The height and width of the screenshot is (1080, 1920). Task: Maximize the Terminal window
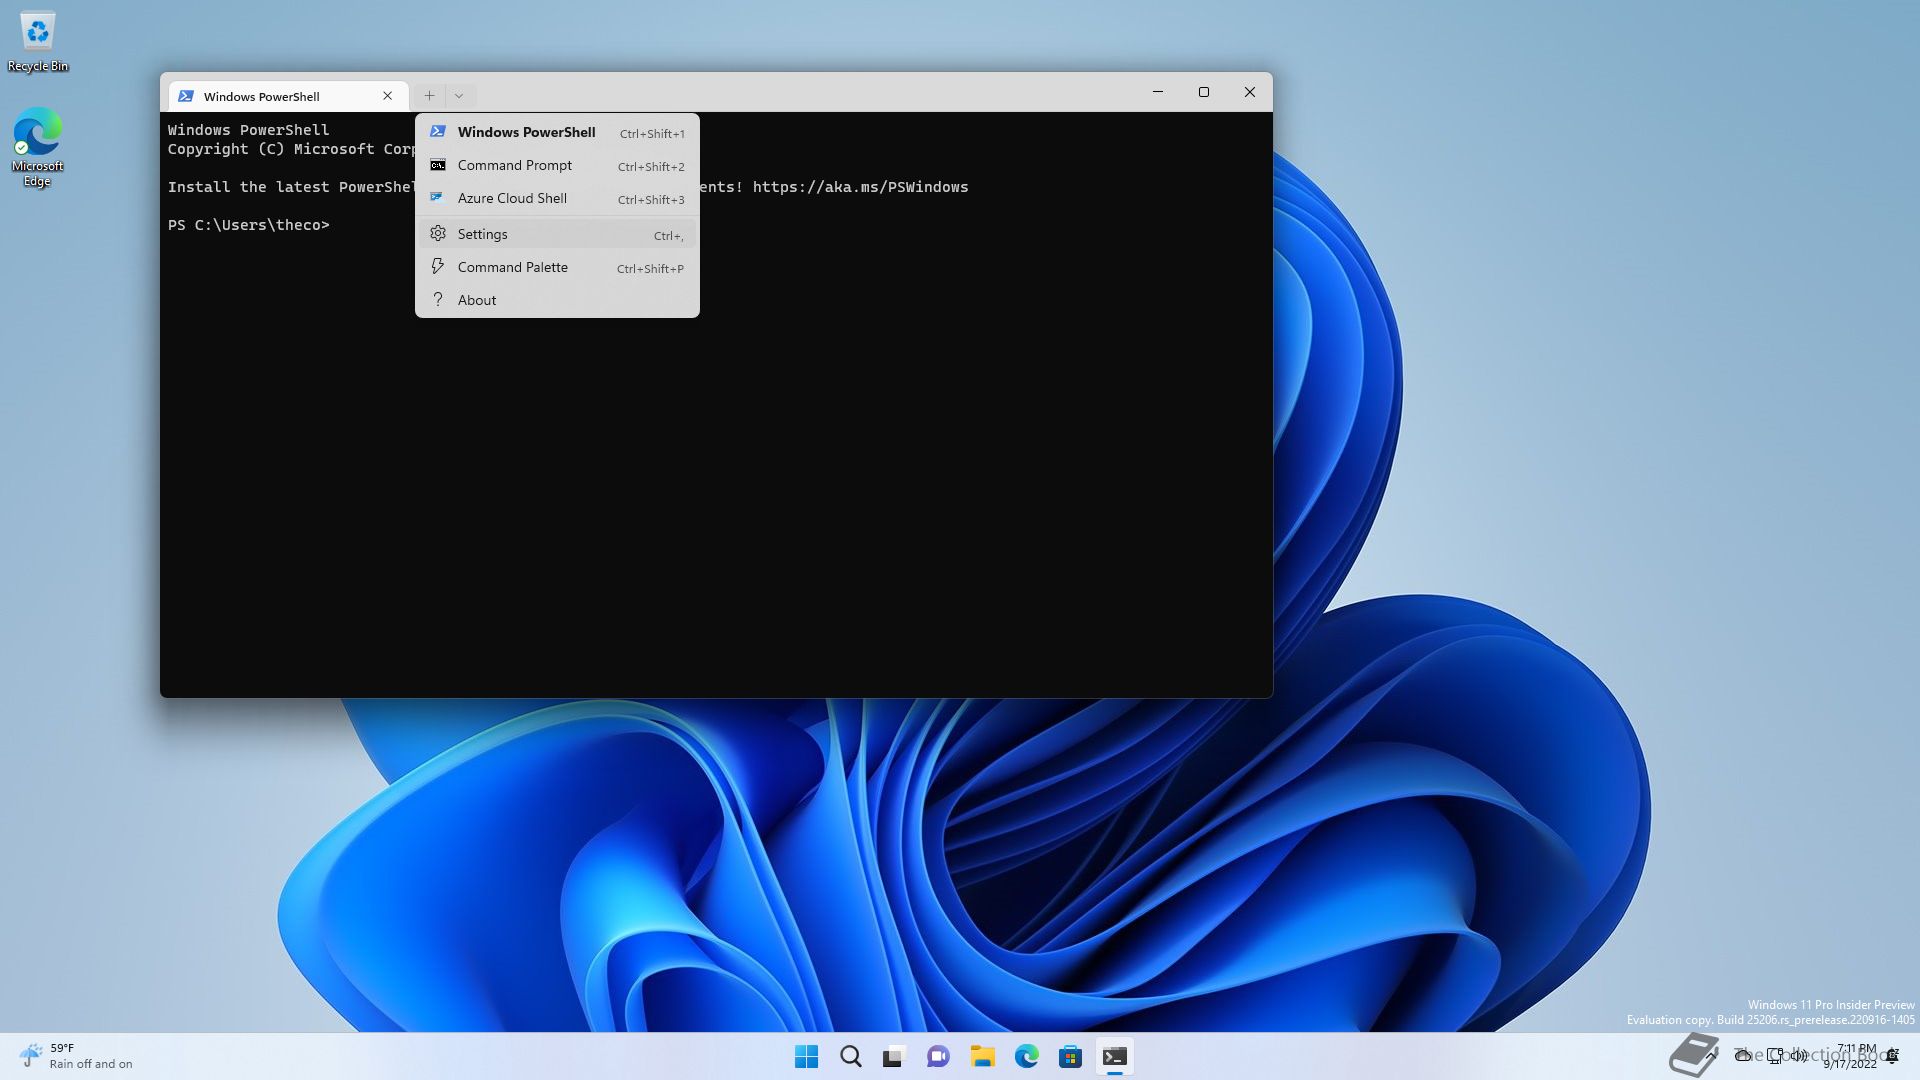tap(1204, 92)
